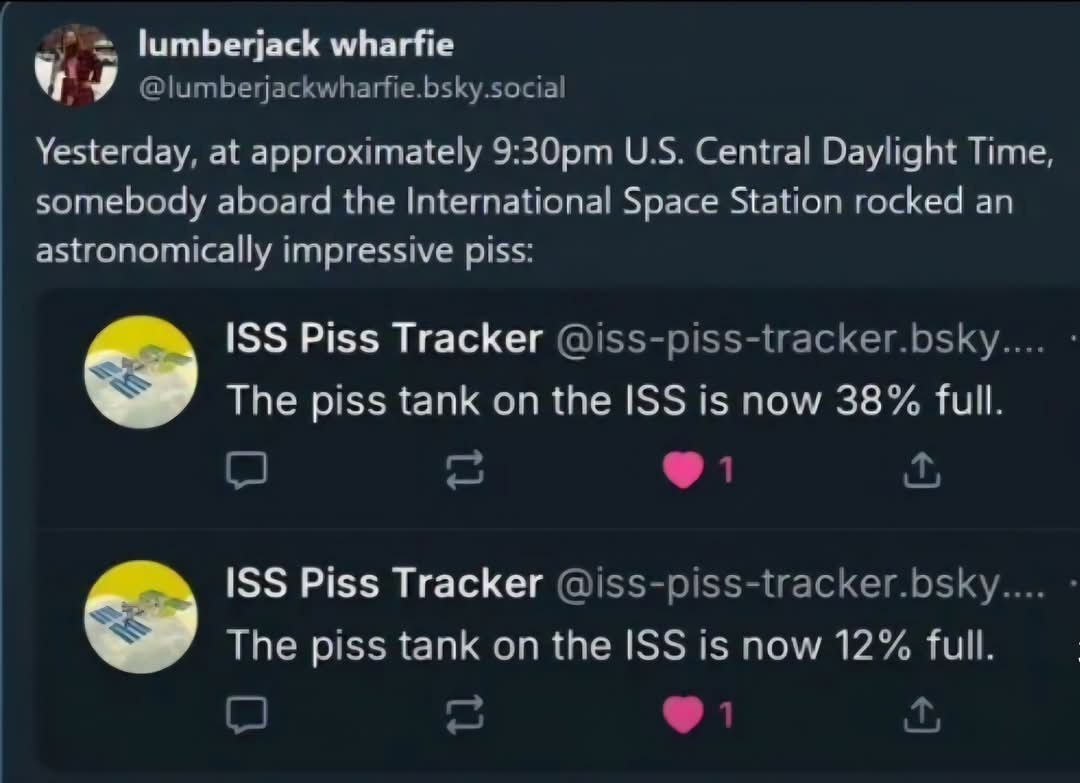
Task: Click ISS Piss Tracker avatar on 12% post
Action: click(140, 616)
